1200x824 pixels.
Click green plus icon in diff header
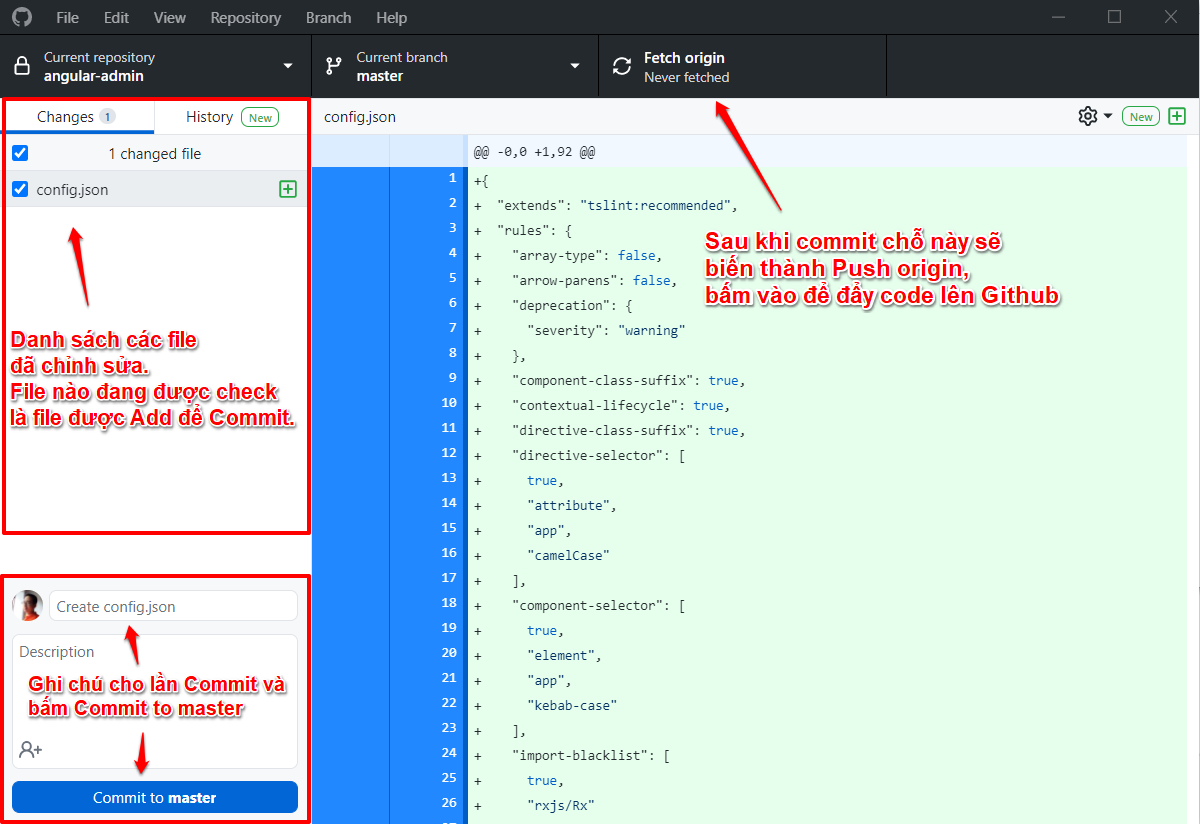(x=1177, y=116)
